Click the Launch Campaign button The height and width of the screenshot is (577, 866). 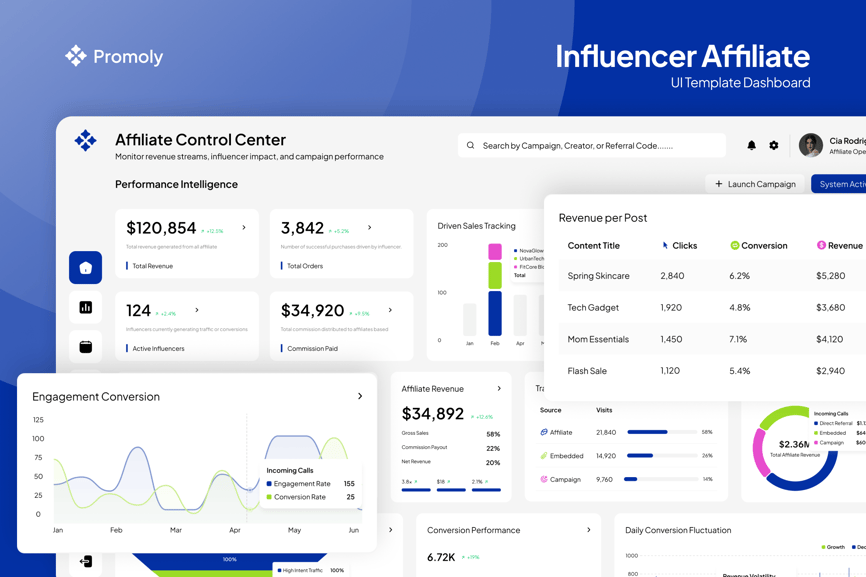755,184
